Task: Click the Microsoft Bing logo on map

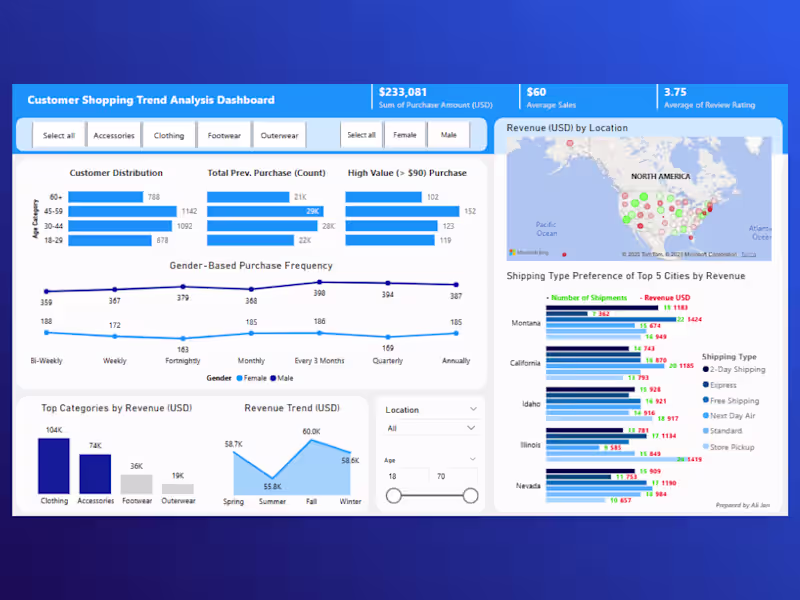Action: 529,252
